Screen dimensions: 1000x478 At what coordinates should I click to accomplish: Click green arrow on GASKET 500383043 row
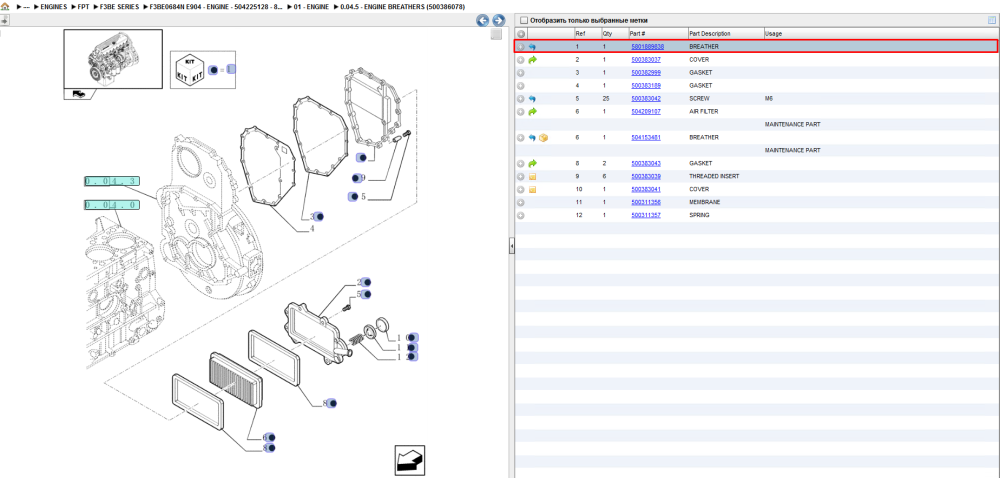click(x=533, y=163)
